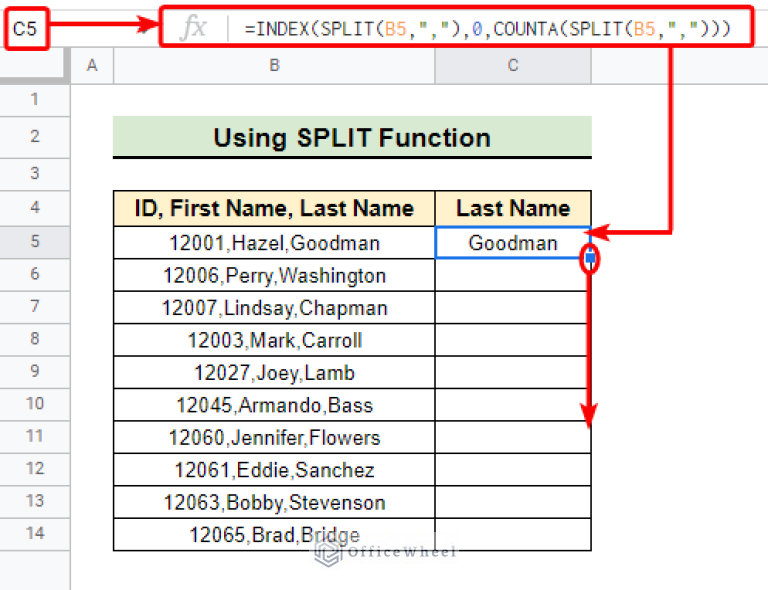Select the cell with 12001,Hazel,Goodman
This screenshot has height=590, width=768.
tap(273, 242)
